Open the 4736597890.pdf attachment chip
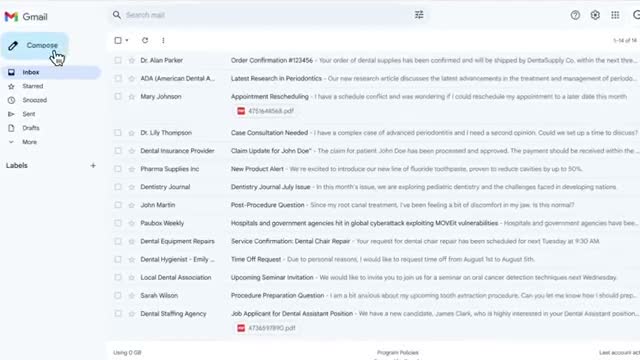This screenshot has width=640, height=360. tap(266, 328)
